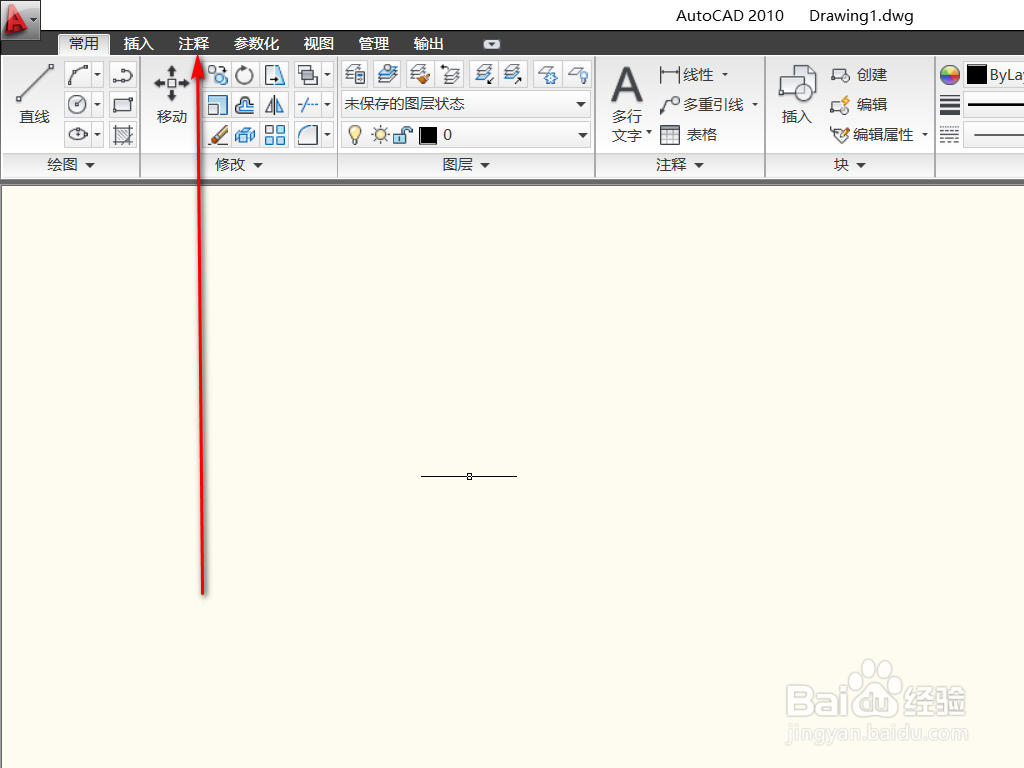This screenshot has height=768, width=1024.
Task: Switch to the 视图 ribbon tab
Action: (x=319, y=44)
